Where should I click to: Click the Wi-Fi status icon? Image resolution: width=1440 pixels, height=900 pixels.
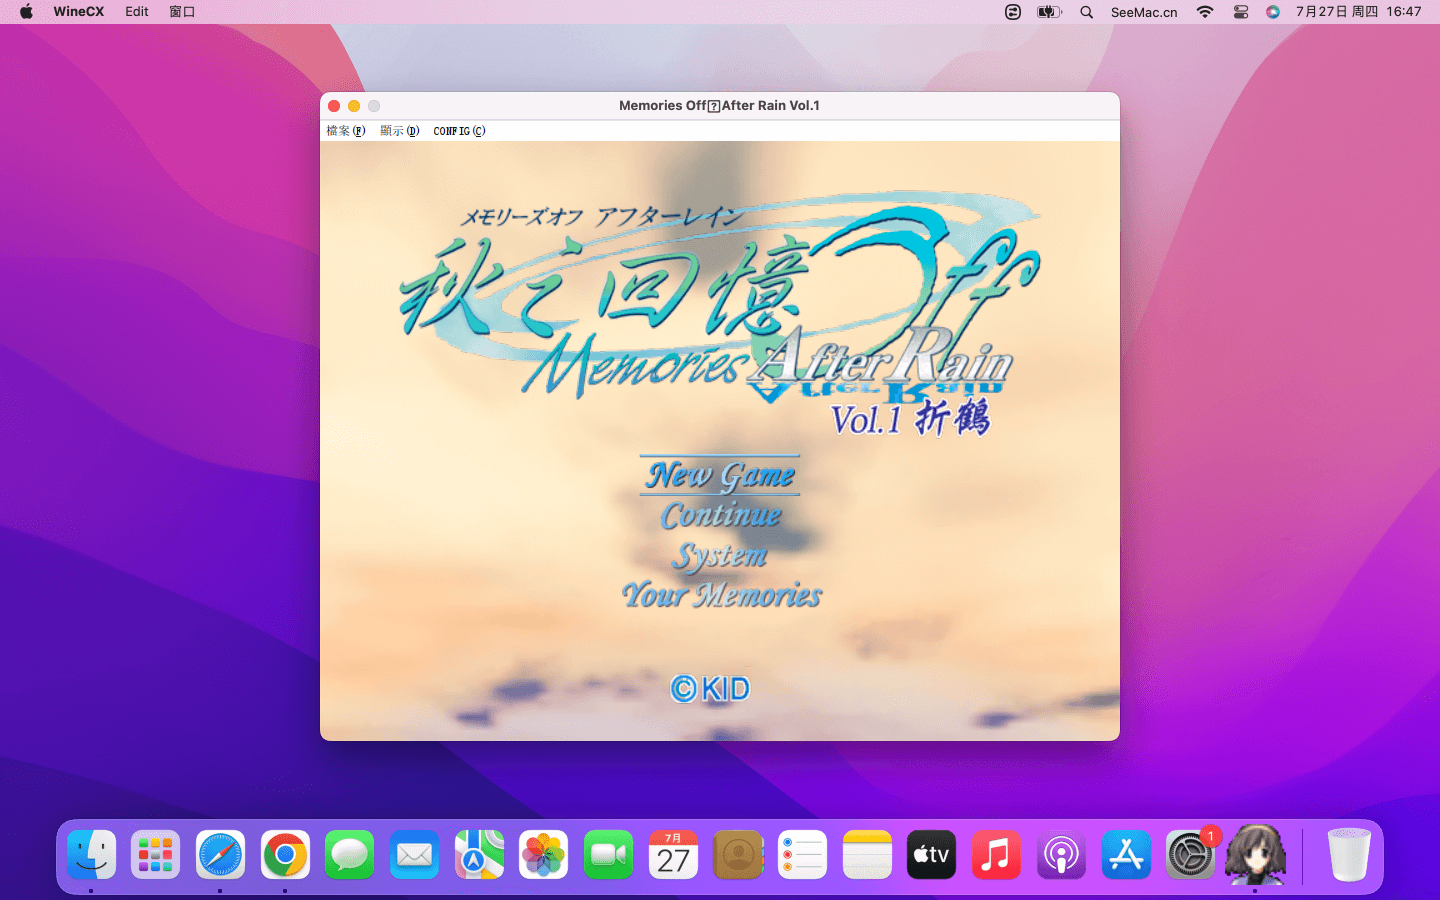[1205, 12]
